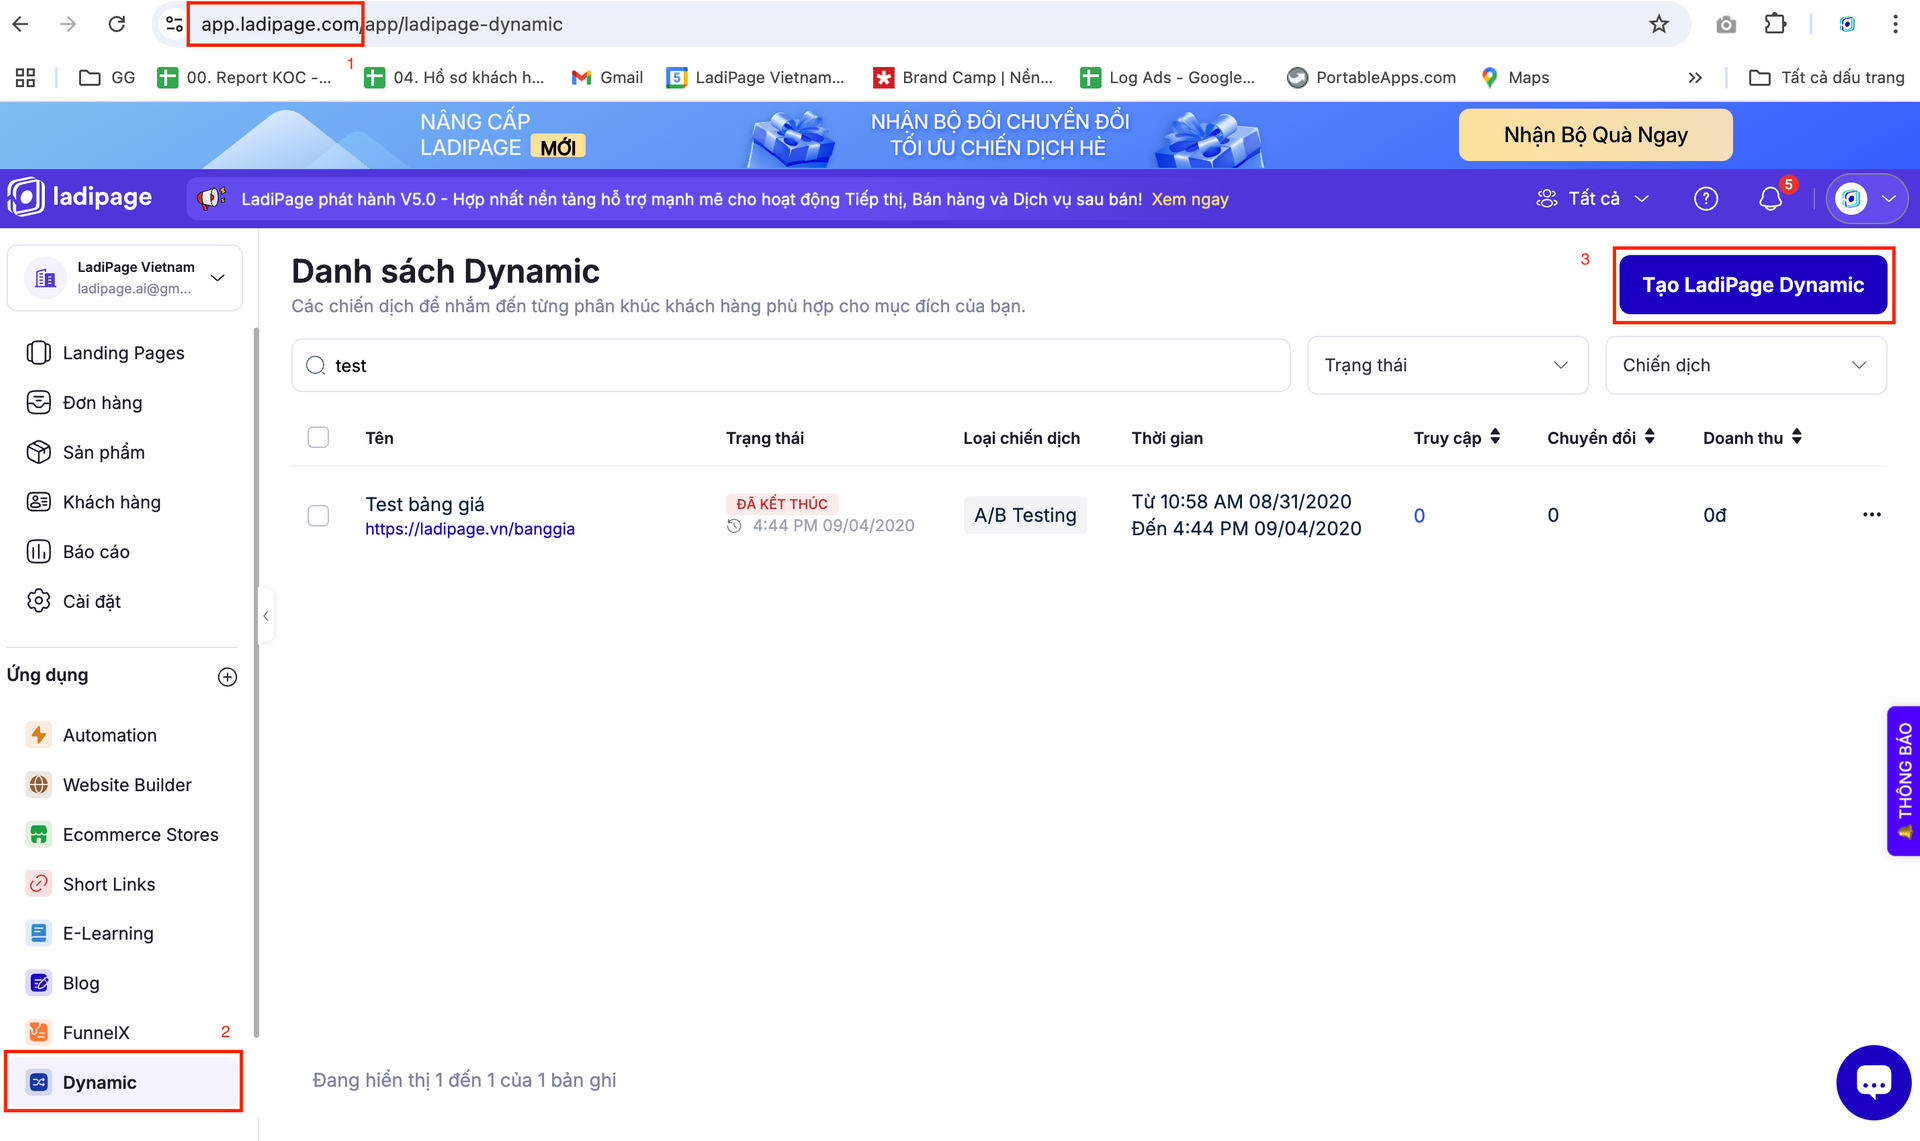Select Dynamic in sidebar
1920x1141 pixels.
tap(124, 1082)
